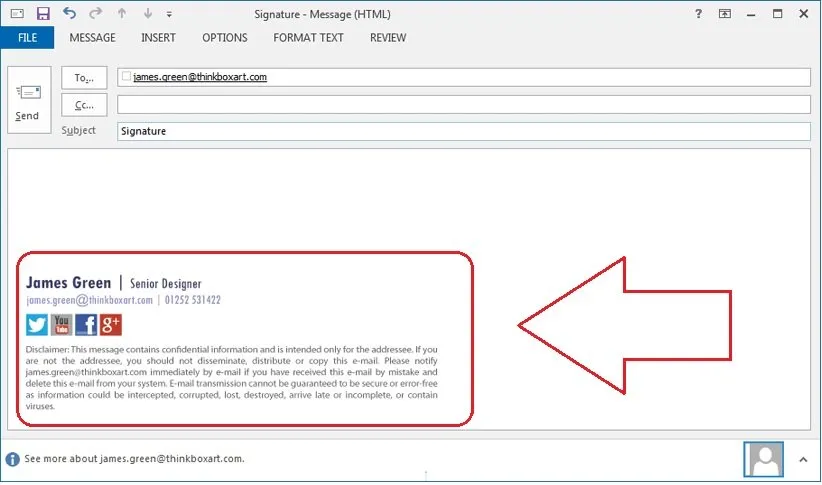Open the Google+ icon in the signature
822x485 pixels.
(x=111, y=324)
